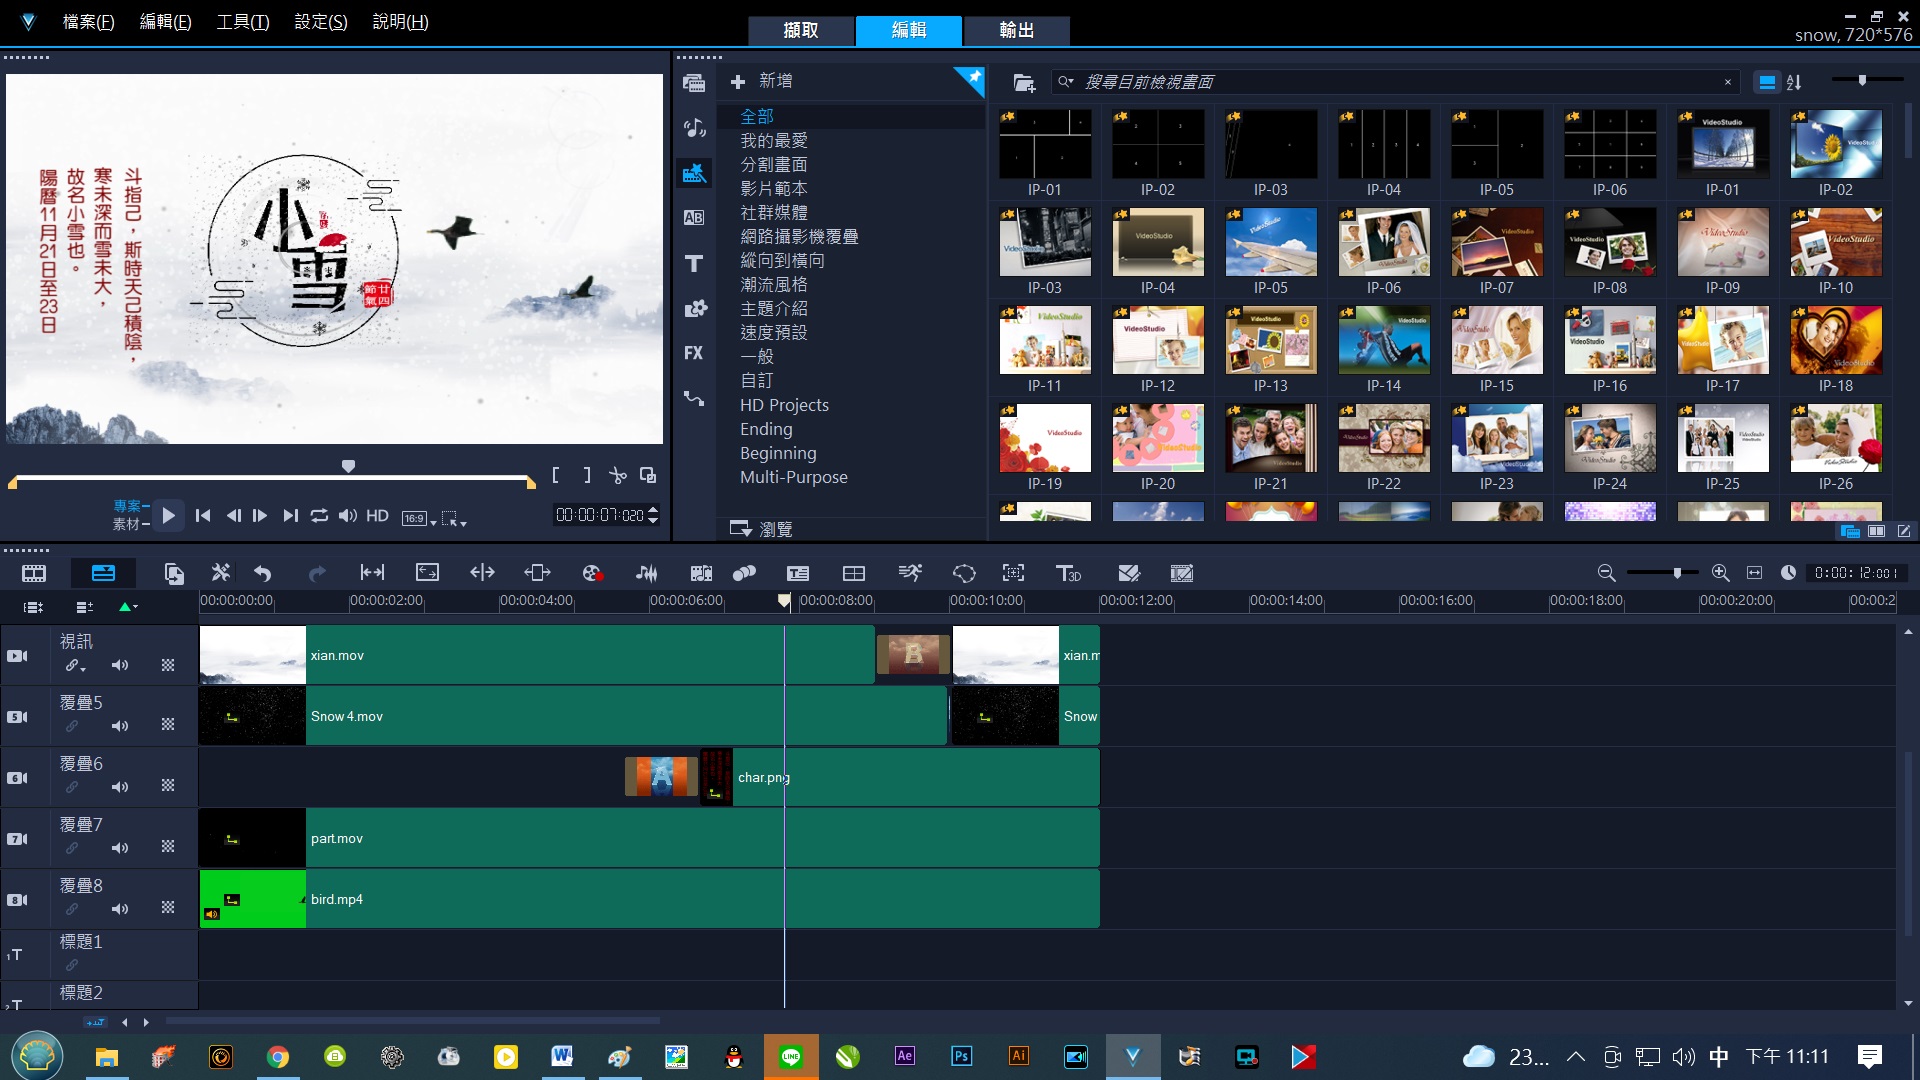Open the green triangle track options dropdown
Image resolution: width=1920 pixels, height=1080 pixels.
128,607
